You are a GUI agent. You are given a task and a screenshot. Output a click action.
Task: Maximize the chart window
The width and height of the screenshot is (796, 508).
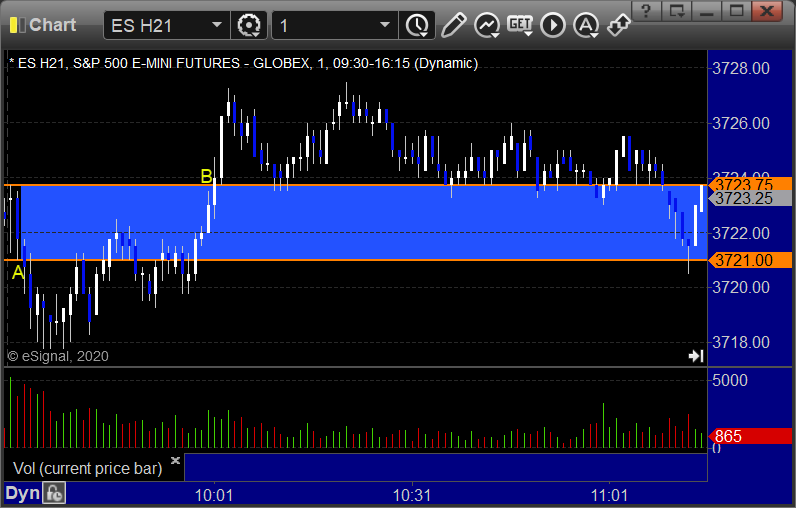(736, 10)
